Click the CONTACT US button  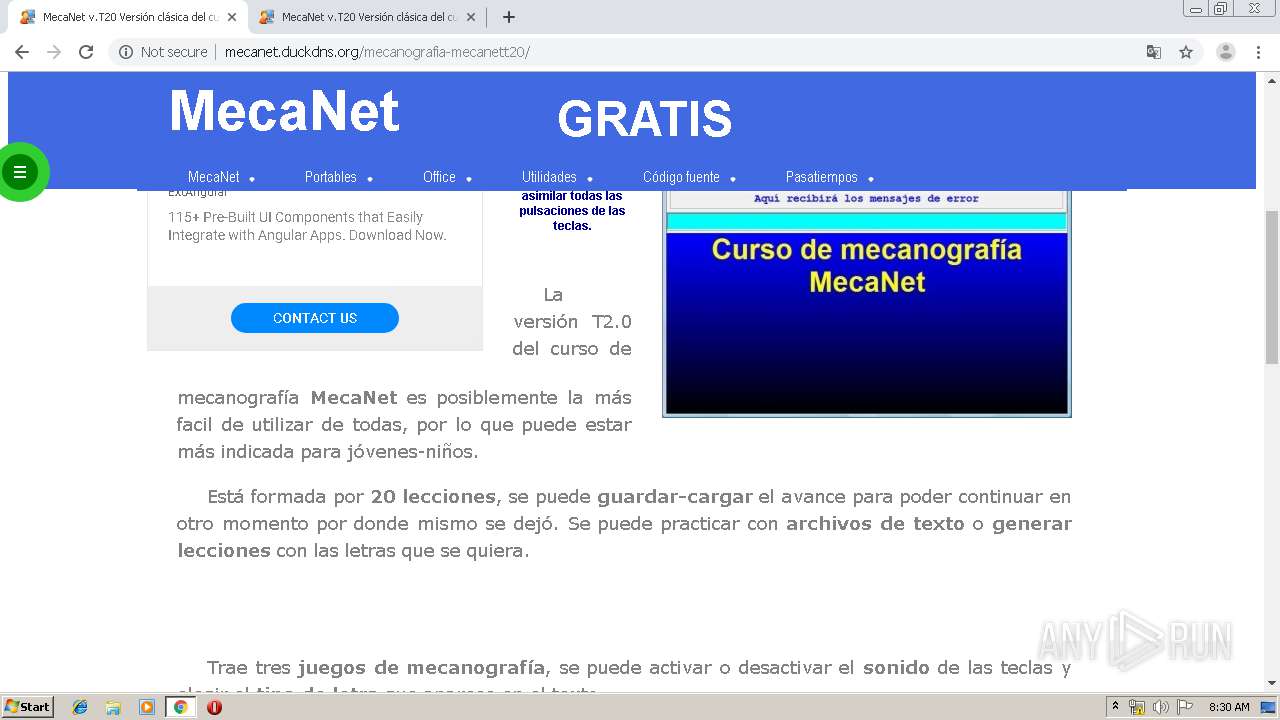tap(315, 318)
